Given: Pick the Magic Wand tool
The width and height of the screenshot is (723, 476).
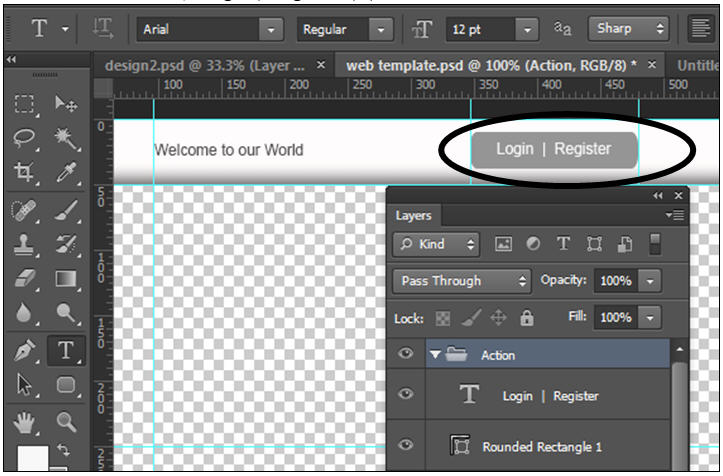Looking at the screenshot, I should click(x=66, y=138).
